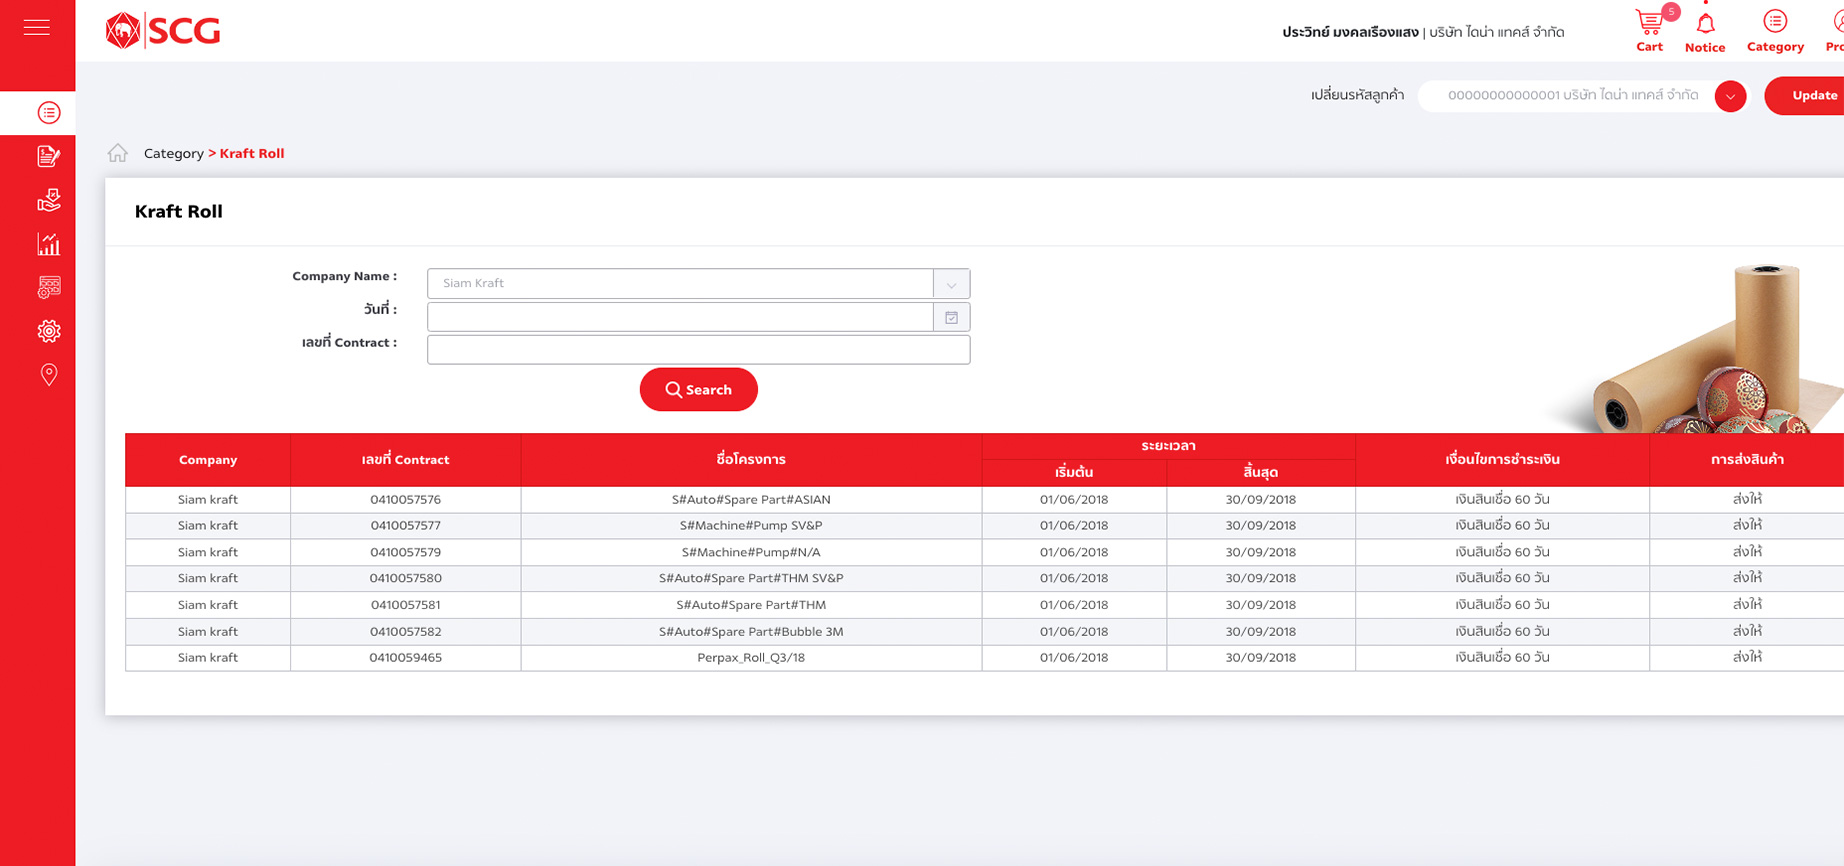This screenshot has width=1844, height=866.
Task: Click payment term in the 0410057577 row
Action: pos(1503,526)
